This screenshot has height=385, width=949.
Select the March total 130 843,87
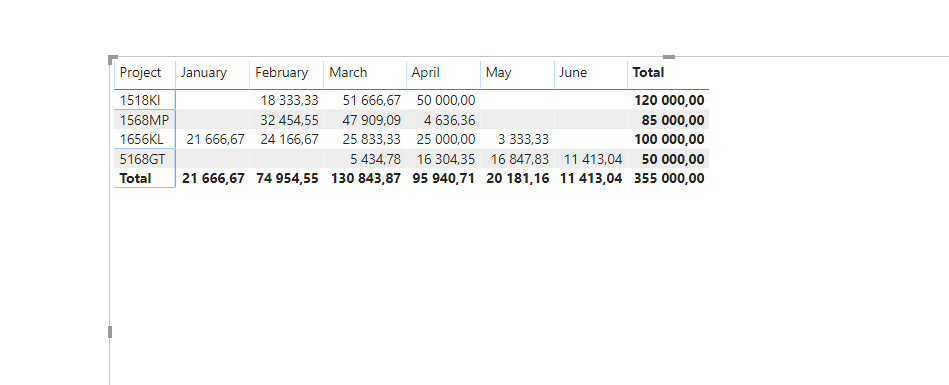(x=366, y=179)
